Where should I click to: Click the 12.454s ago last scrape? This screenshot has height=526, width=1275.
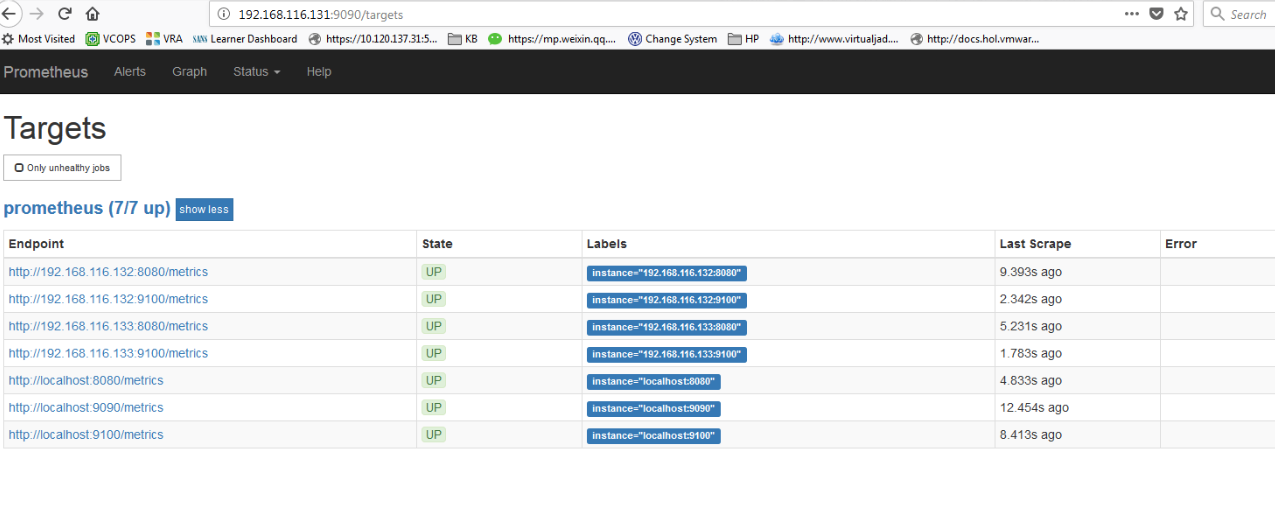point(1034,407)
